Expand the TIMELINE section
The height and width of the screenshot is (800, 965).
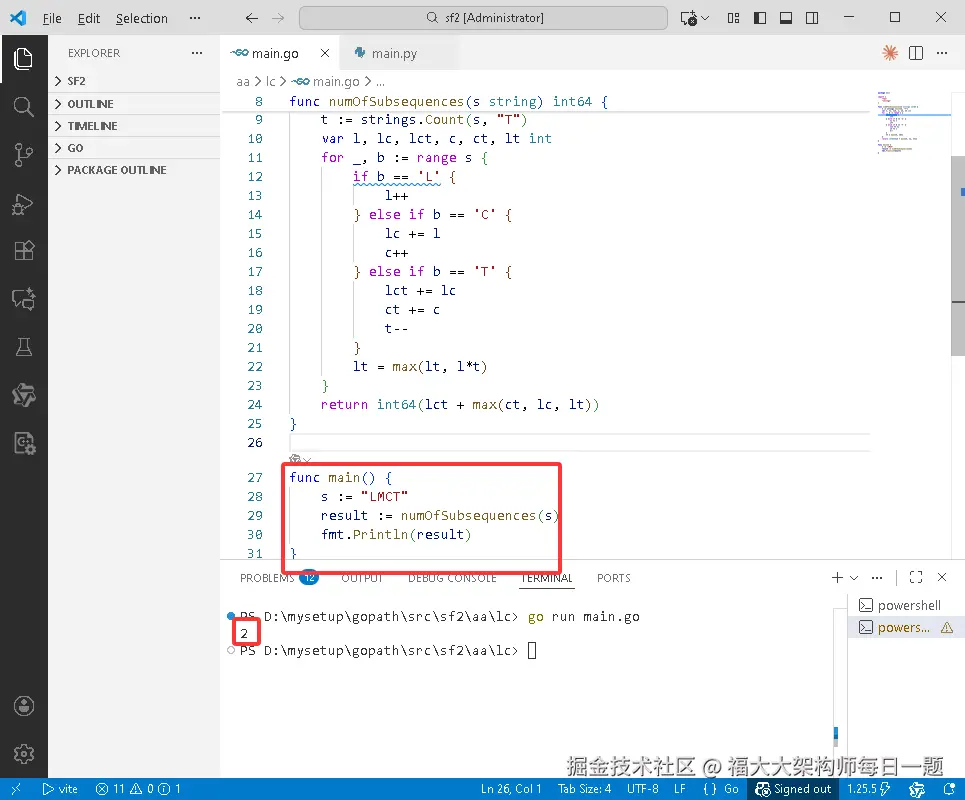coord(134,126)
